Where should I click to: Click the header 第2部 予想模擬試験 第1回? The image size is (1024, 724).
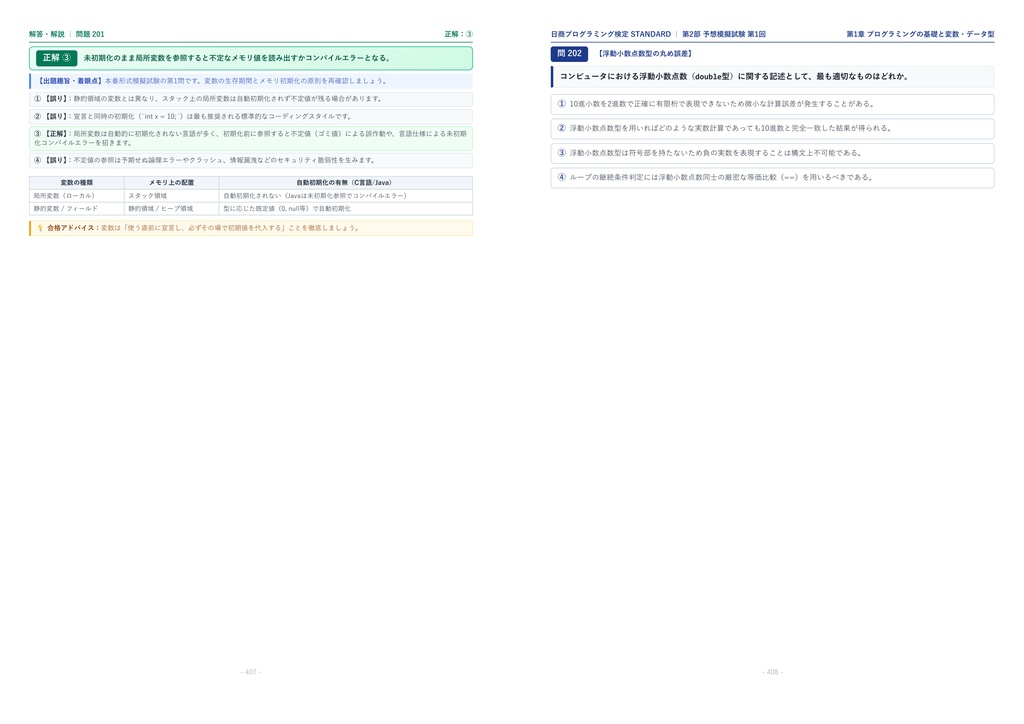coord(724,34)
